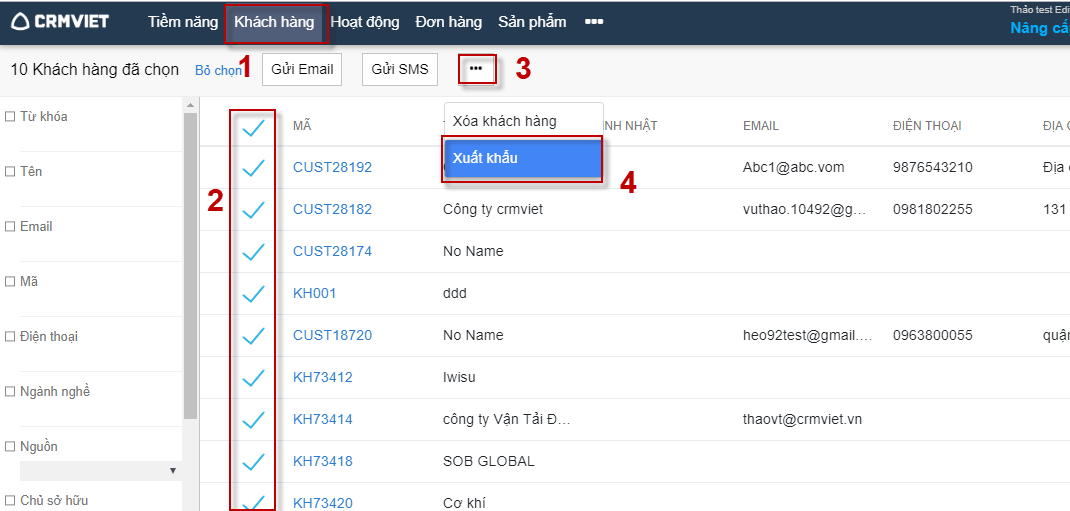This screenshot has height=511, width=1070.
Task: Enable the Từ khóa filter checkbox
Action: coord(10,117)
